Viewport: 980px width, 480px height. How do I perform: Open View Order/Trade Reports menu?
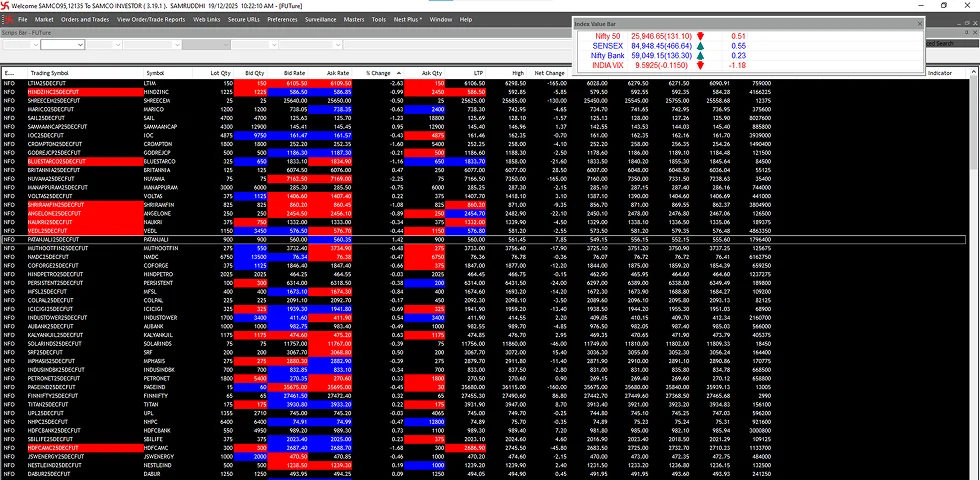click(x=151, y=19)
